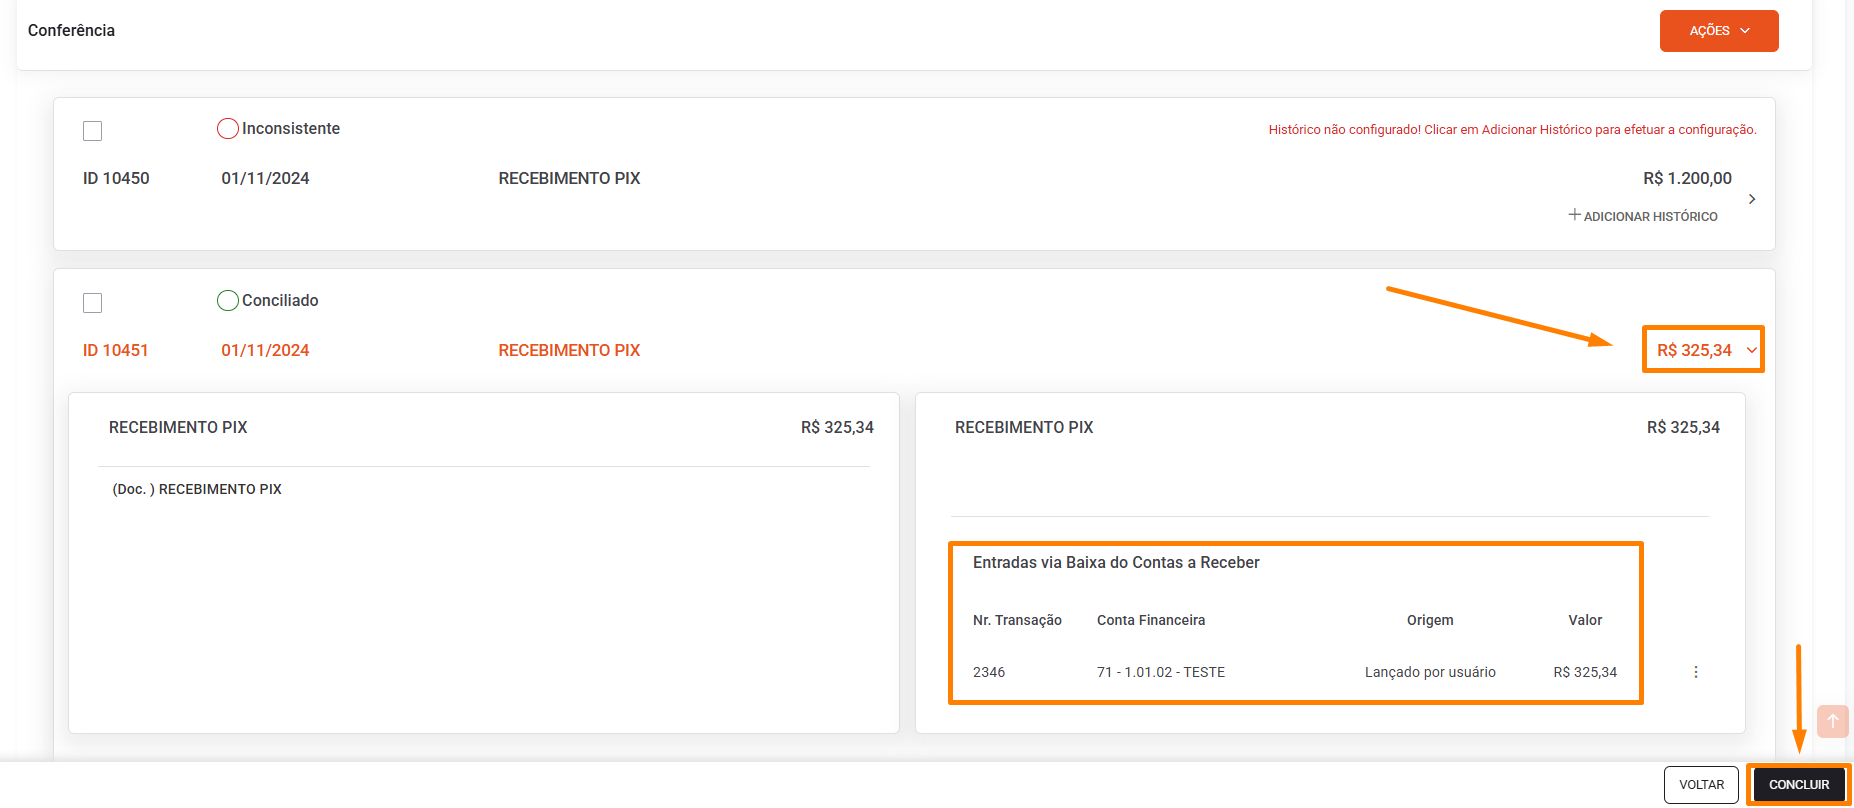1854x808 pixels.
Task: Click the red Inconsistente status circle
Action: (228, 129)
